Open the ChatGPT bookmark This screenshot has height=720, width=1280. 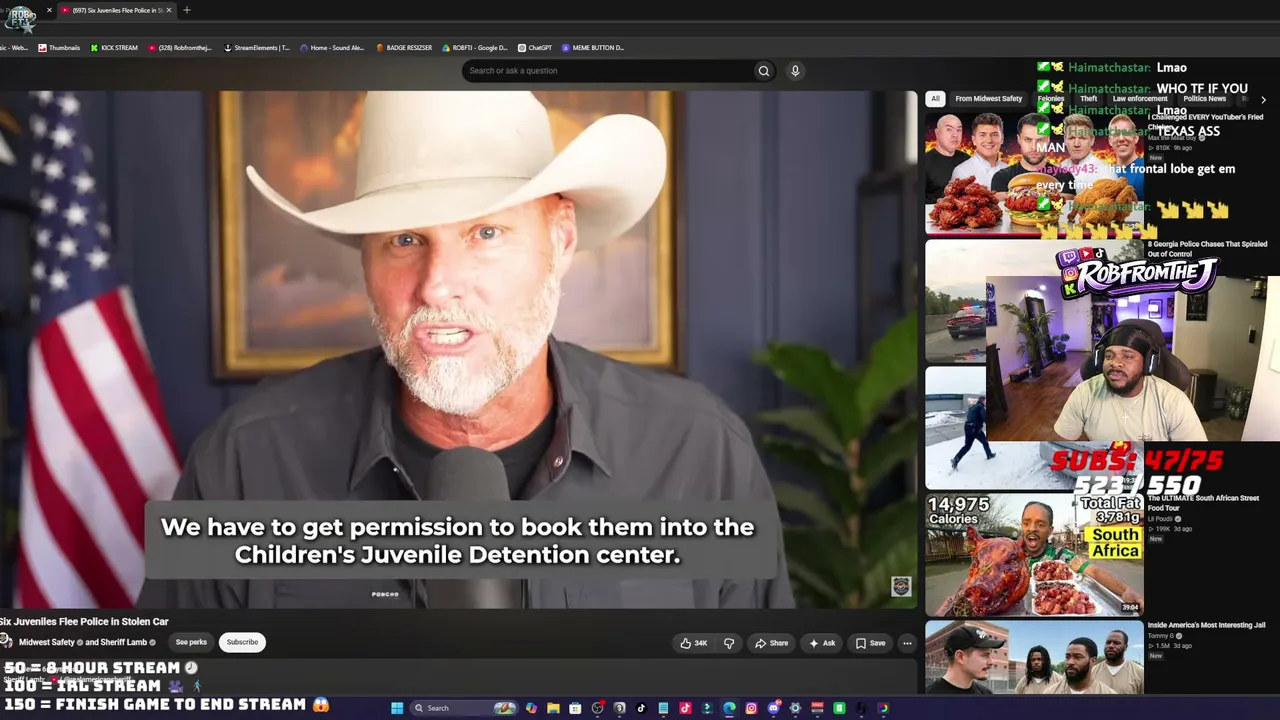click(535, 48)
